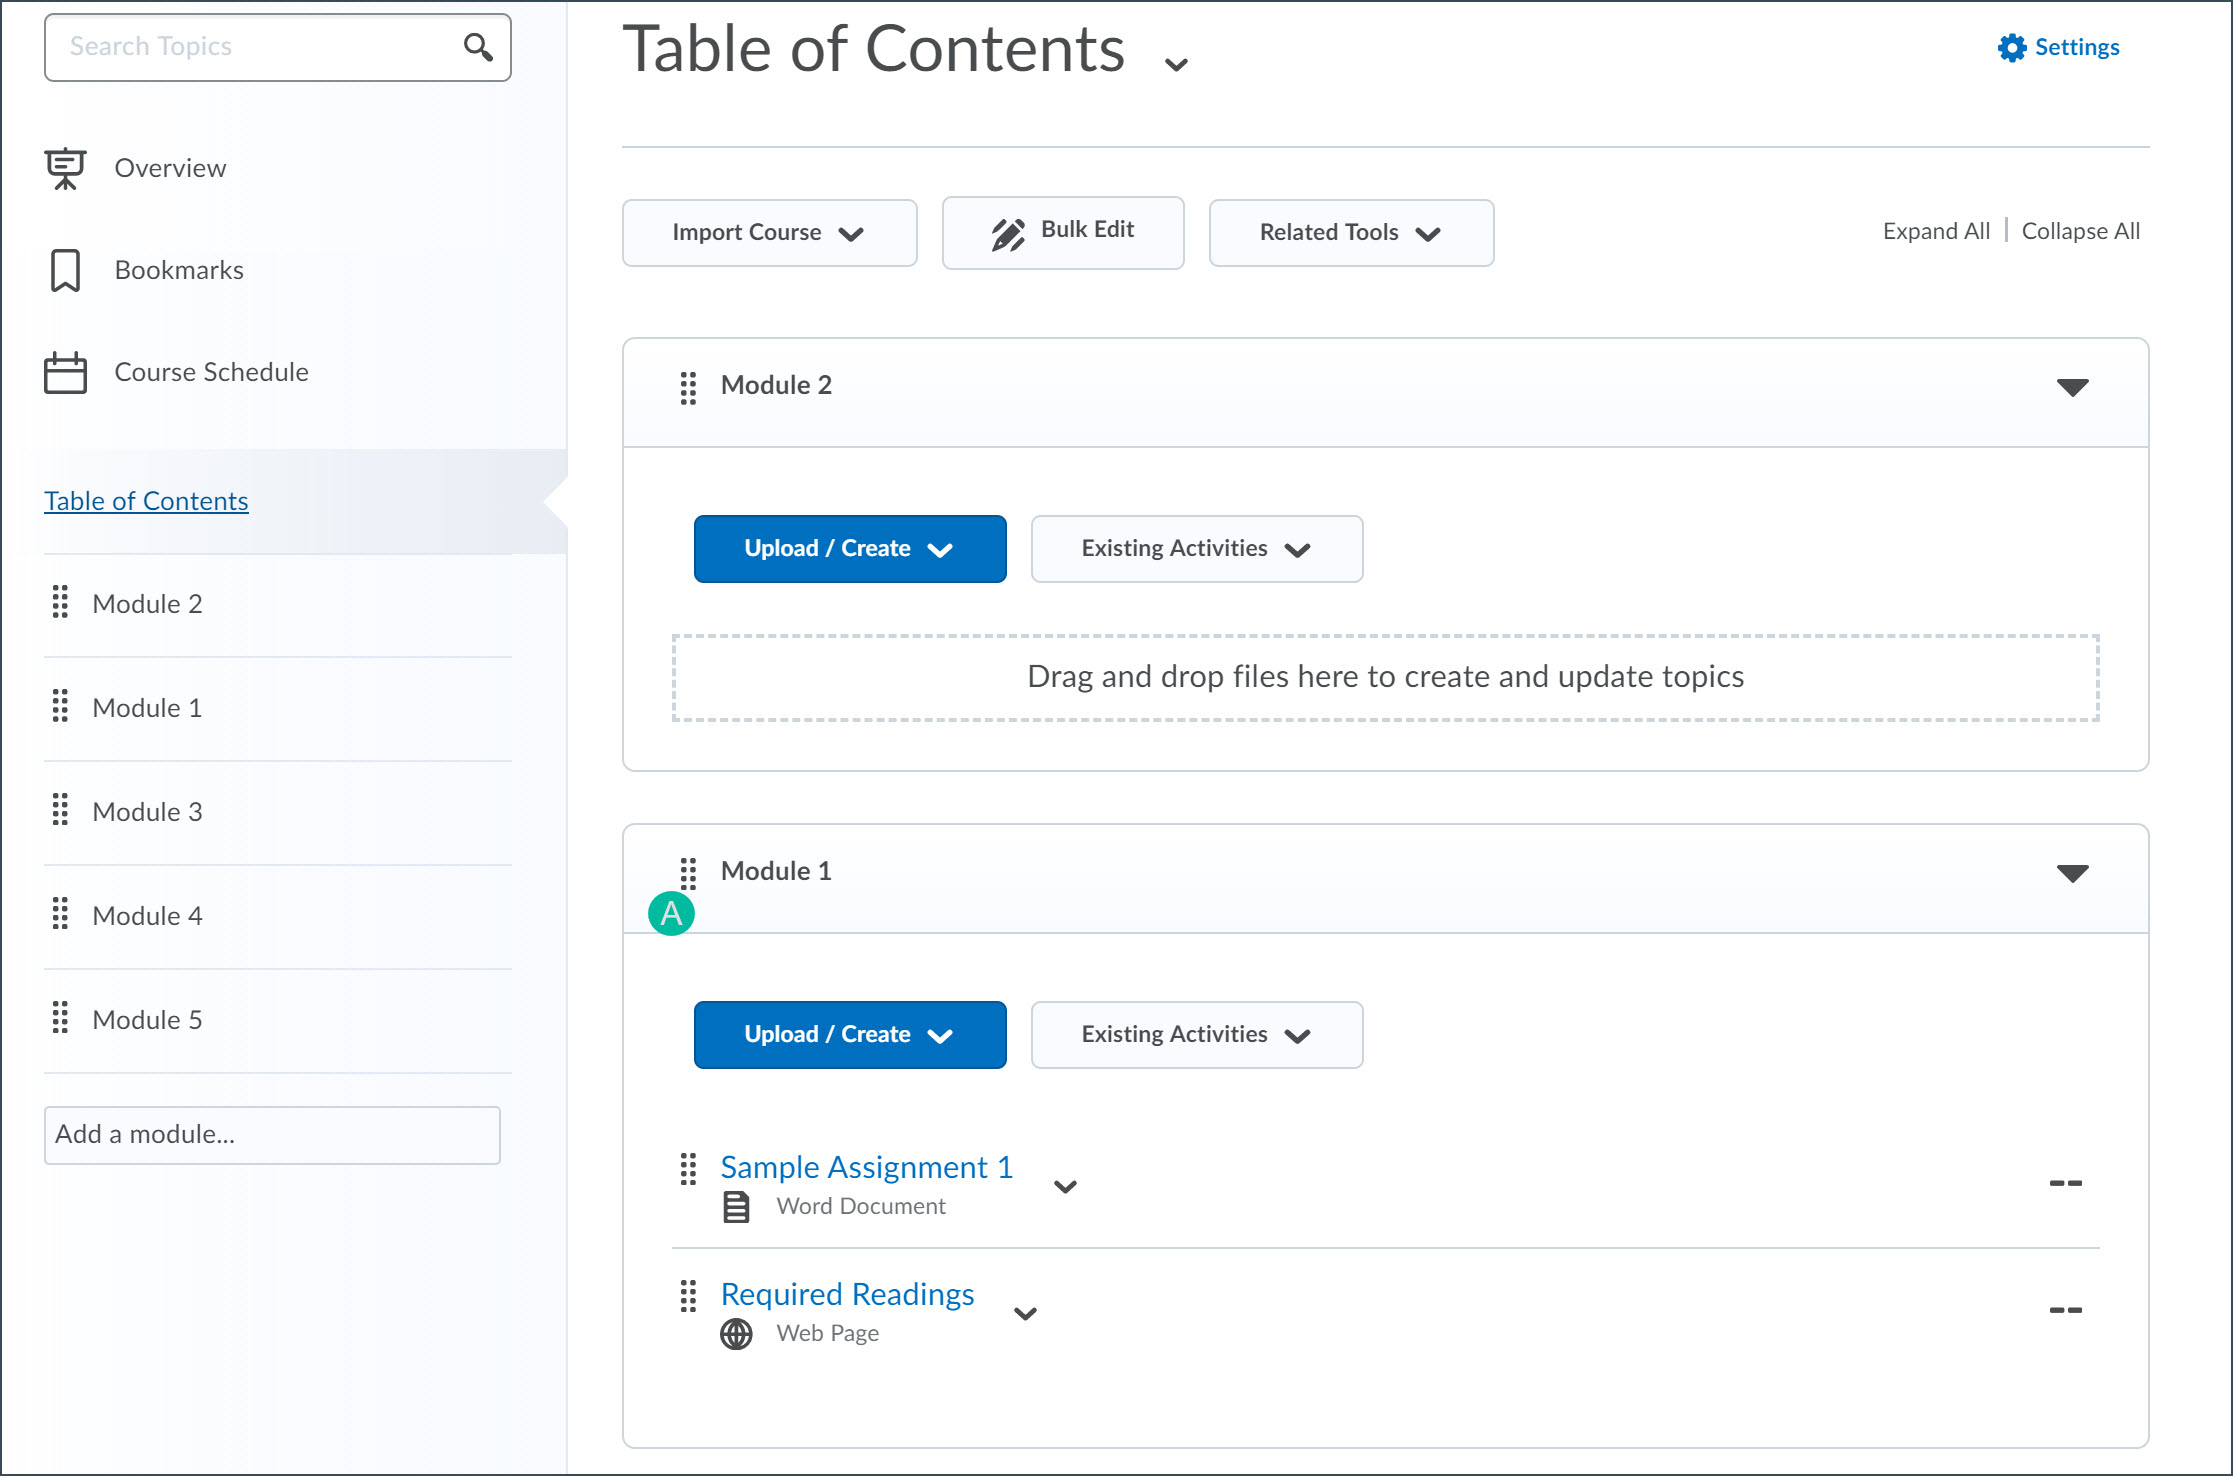The image size is (2233, 1476).
Task: Select Module 4 in sidebar
Action: pos(147,916)
